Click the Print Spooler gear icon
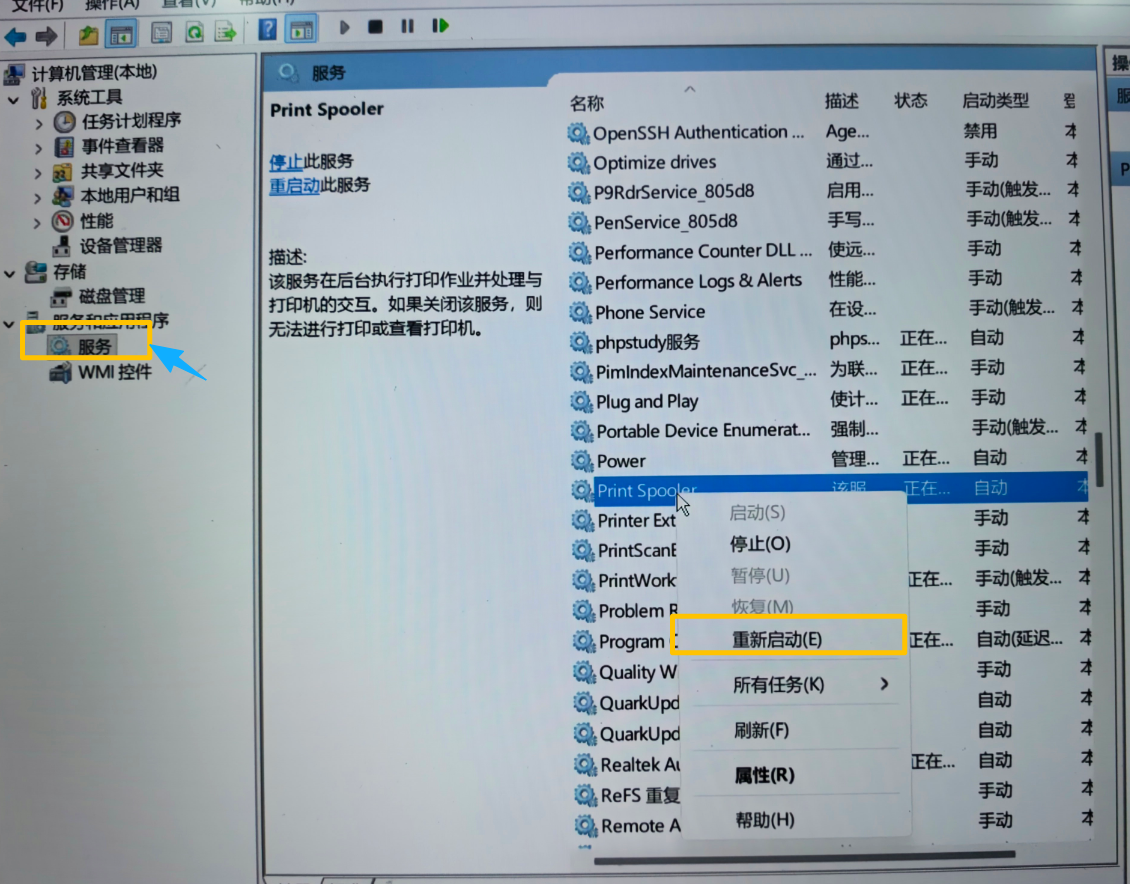This screenshot has height=884, width=1130. 582,491
